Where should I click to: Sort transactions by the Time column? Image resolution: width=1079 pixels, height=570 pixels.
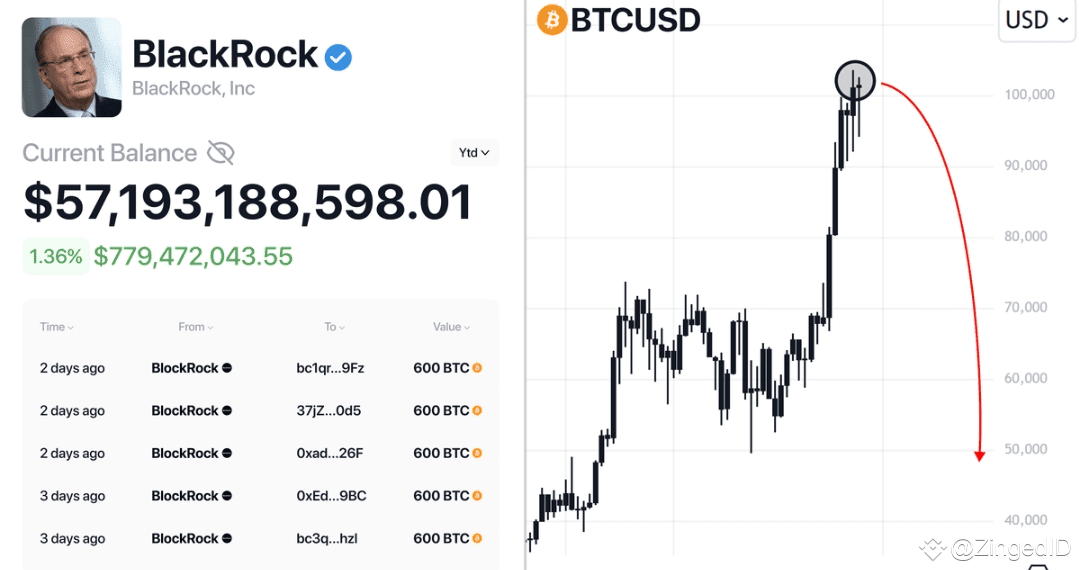pyautogui.click(x=57, y=327)
